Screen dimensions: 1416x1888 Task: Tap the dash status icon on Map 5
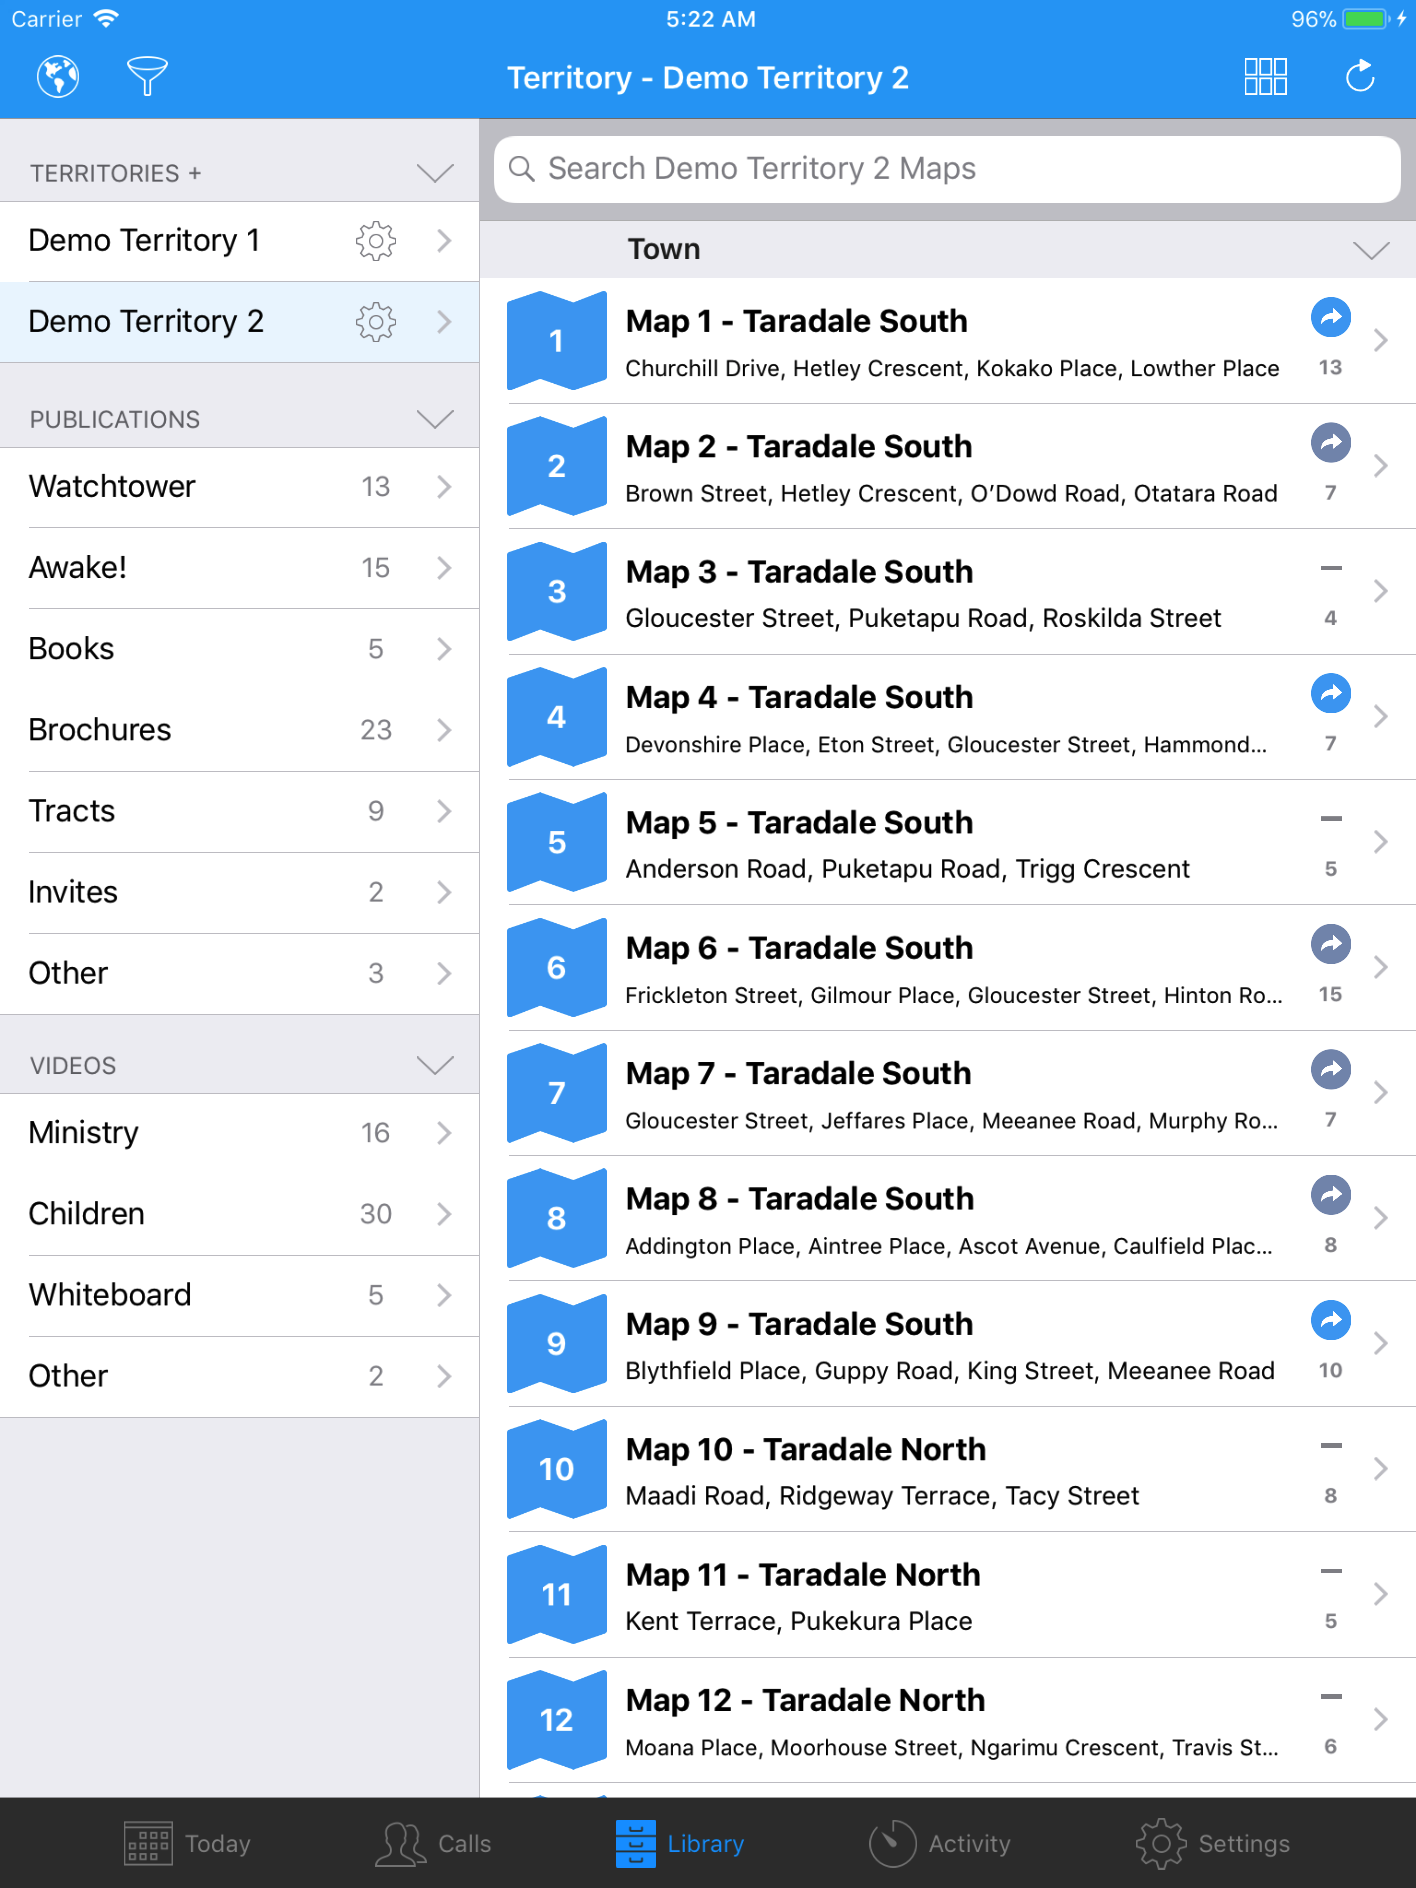tap(1331, 819)
